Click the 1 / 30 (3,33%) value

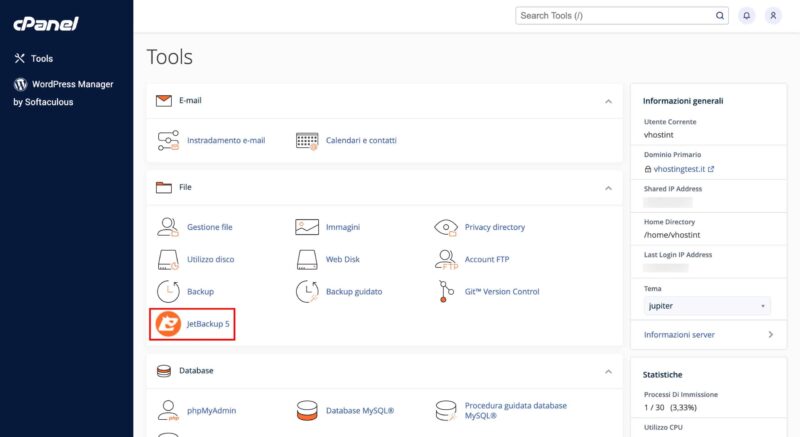point(670,407)
